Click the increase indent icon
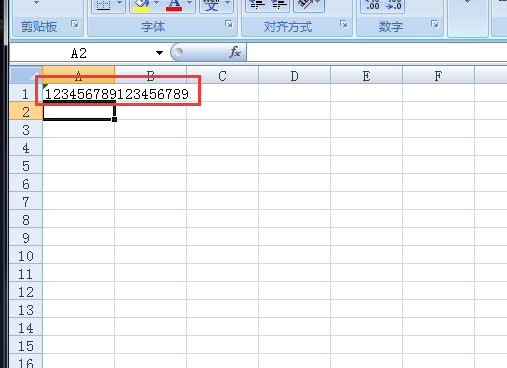Screen dimensions: 507x368 point(279,5)
